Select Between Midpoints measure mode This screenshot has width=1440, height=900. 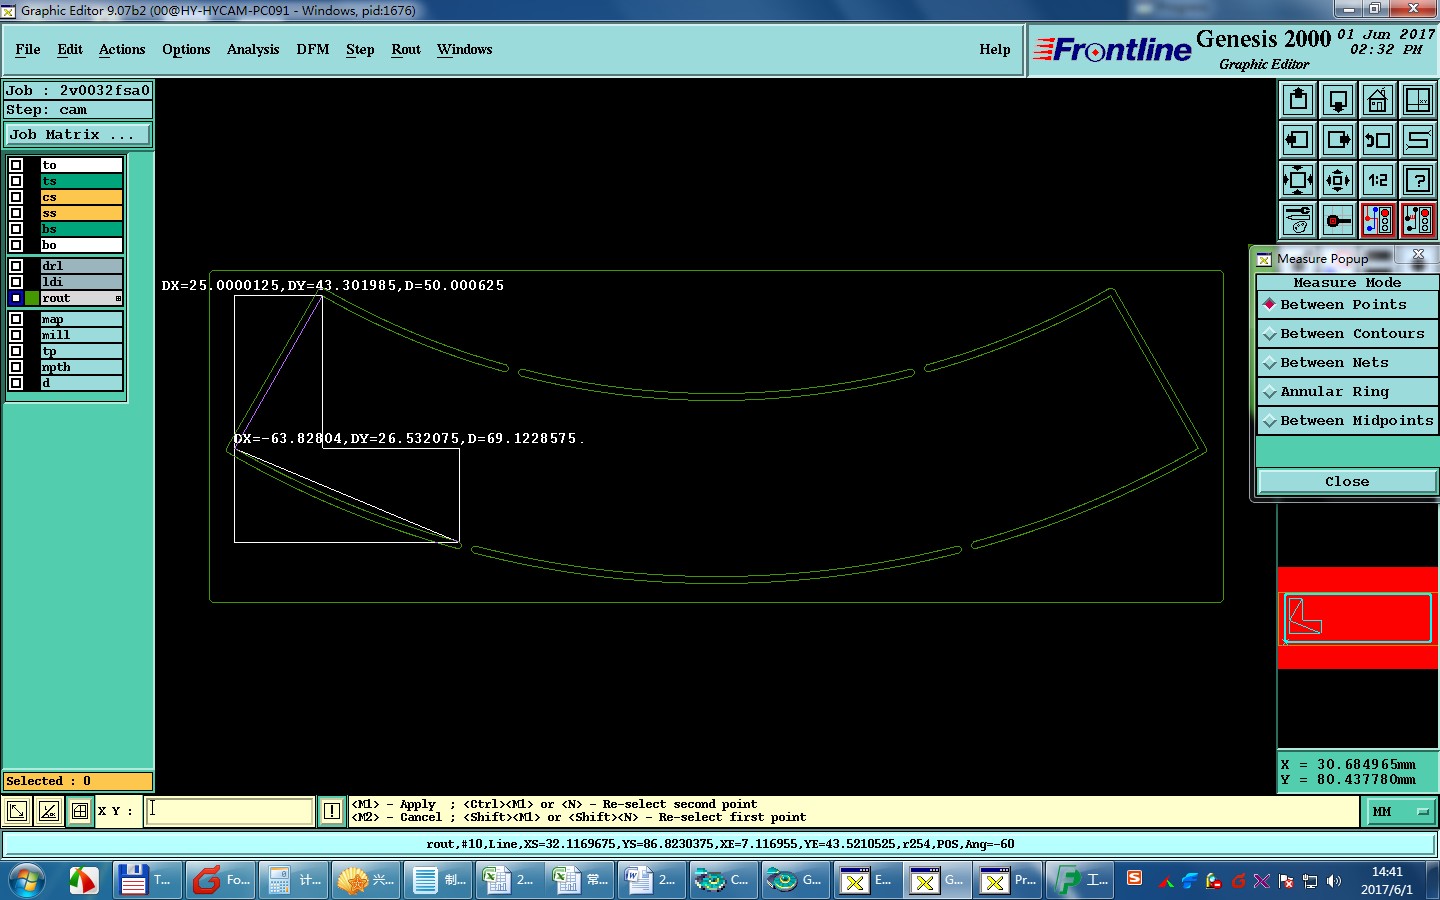coord(1347,421)
